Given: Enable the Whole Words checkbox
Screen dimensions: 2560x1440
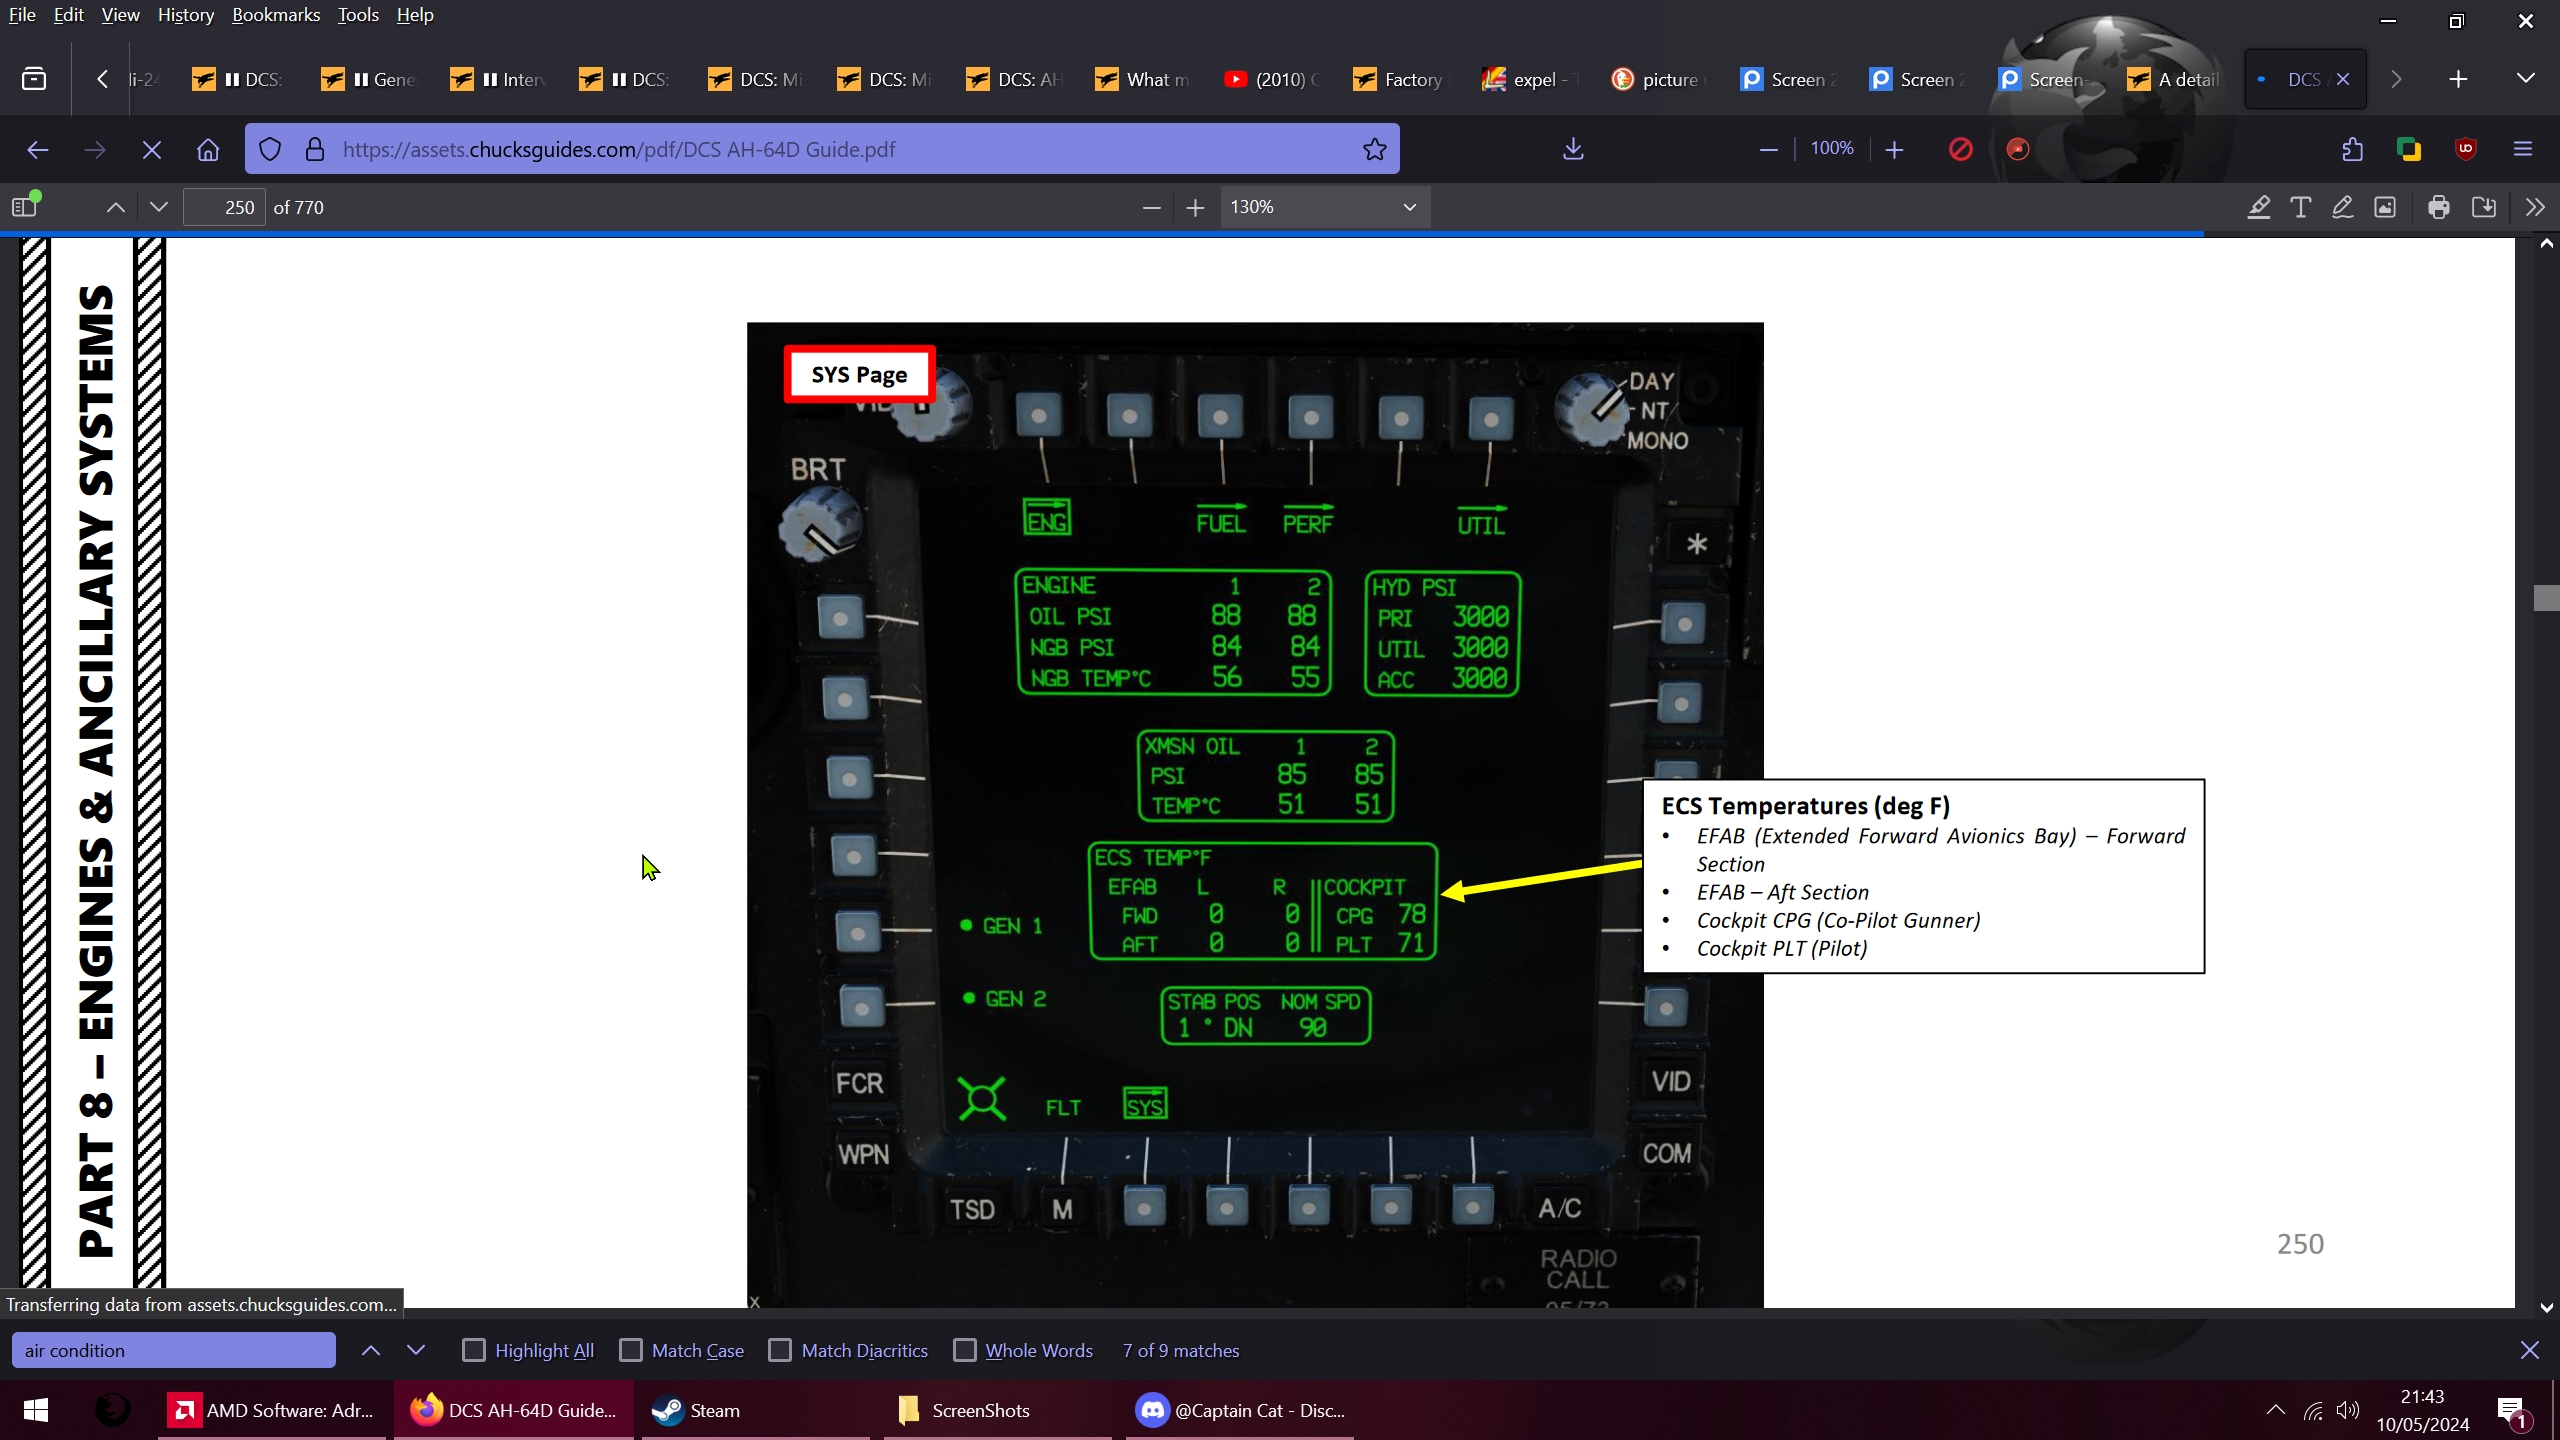Looking at the screenshot, I should (965, 1350).
